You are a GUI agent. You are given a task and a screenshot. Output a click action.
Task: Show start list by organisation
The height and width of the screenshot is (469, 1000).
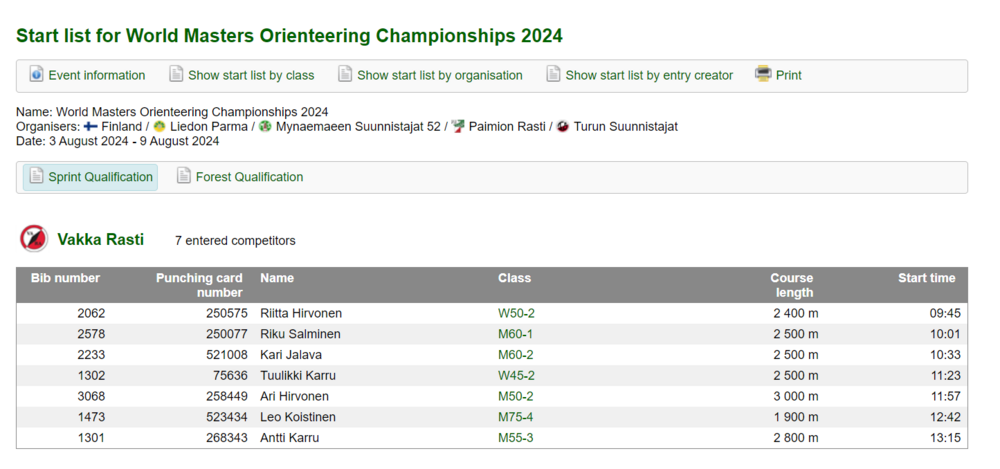coord(439,75)
